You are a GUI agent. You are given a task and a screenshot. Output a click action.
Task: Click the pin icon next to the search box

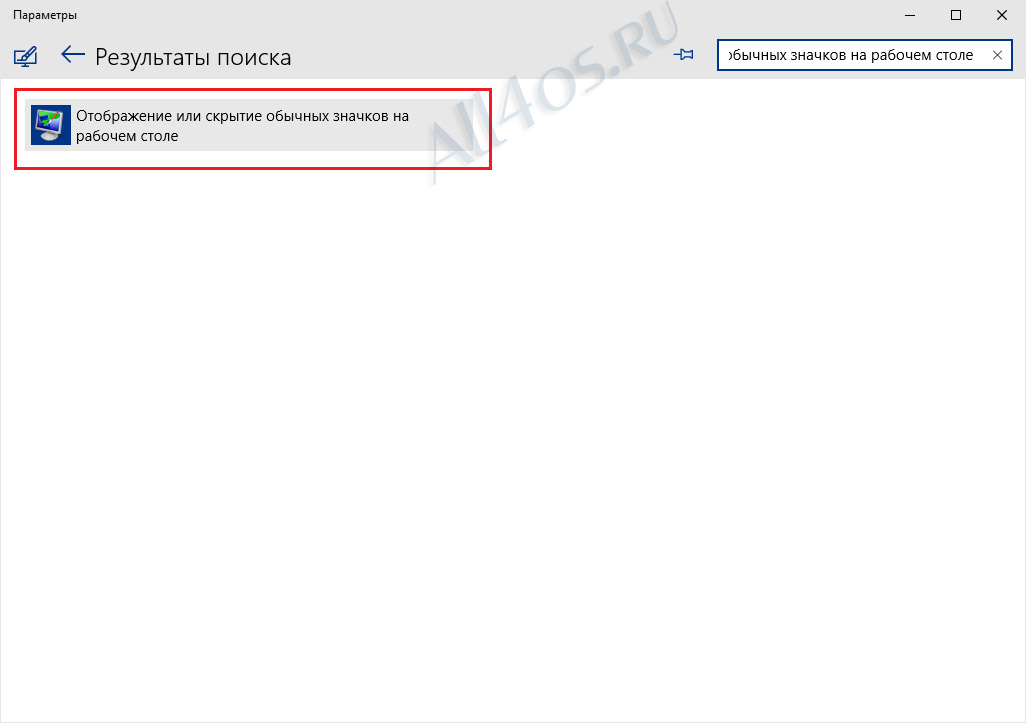click(683, 54)
